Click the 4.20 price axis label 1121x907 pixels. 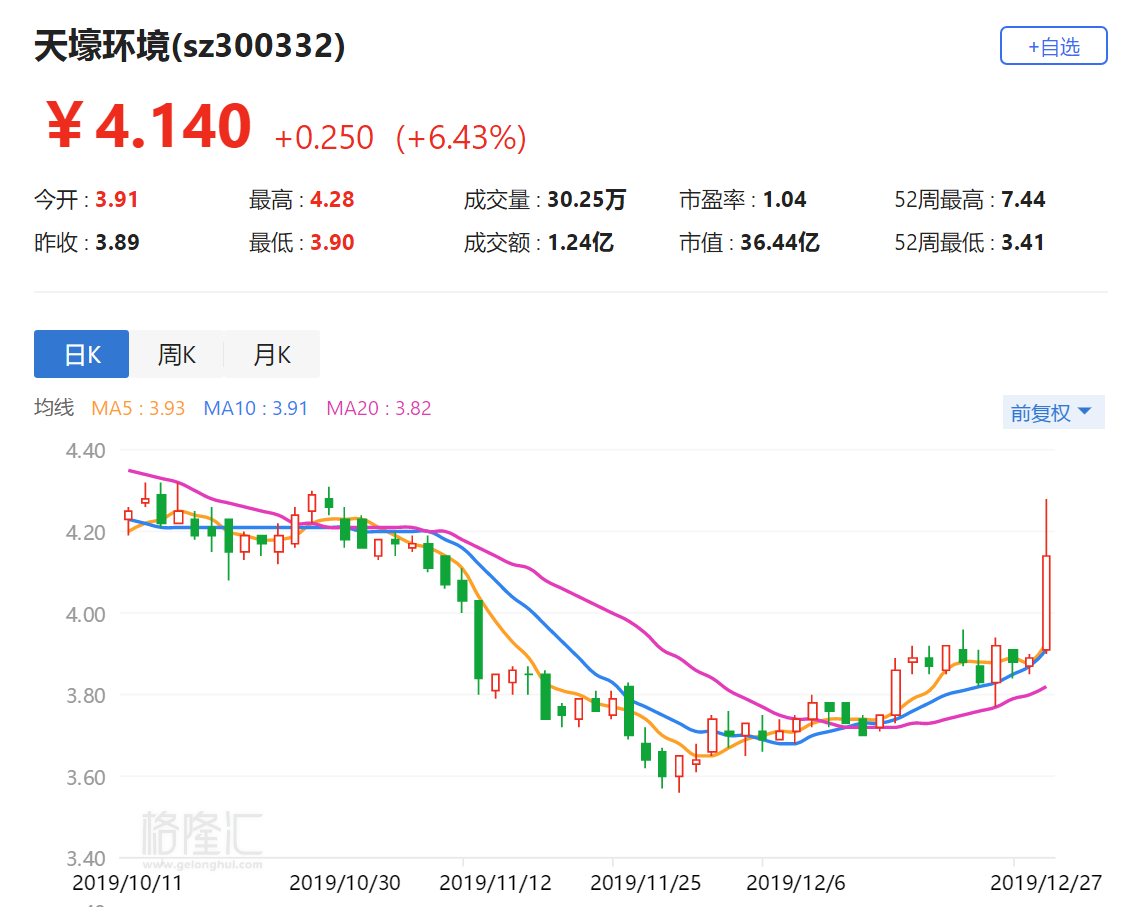pyautogui.click(x=85, y=532)
